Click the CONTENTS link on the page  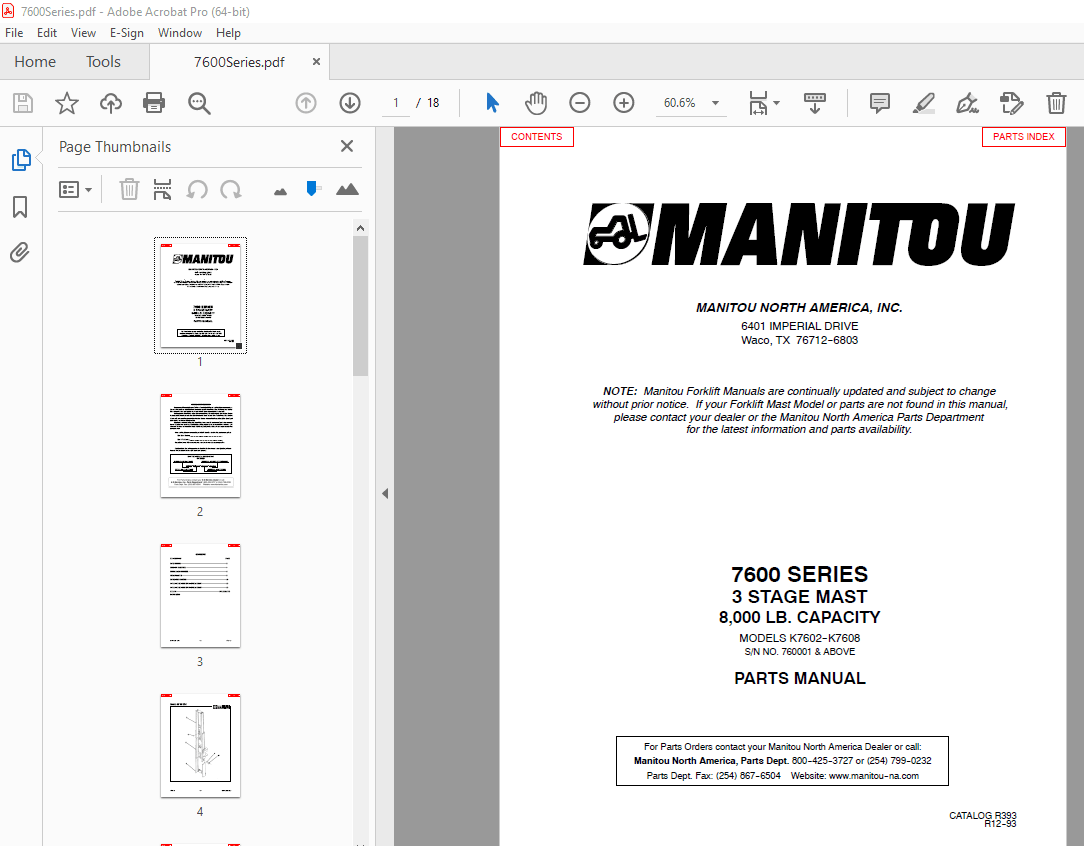(x=536, y=136)
